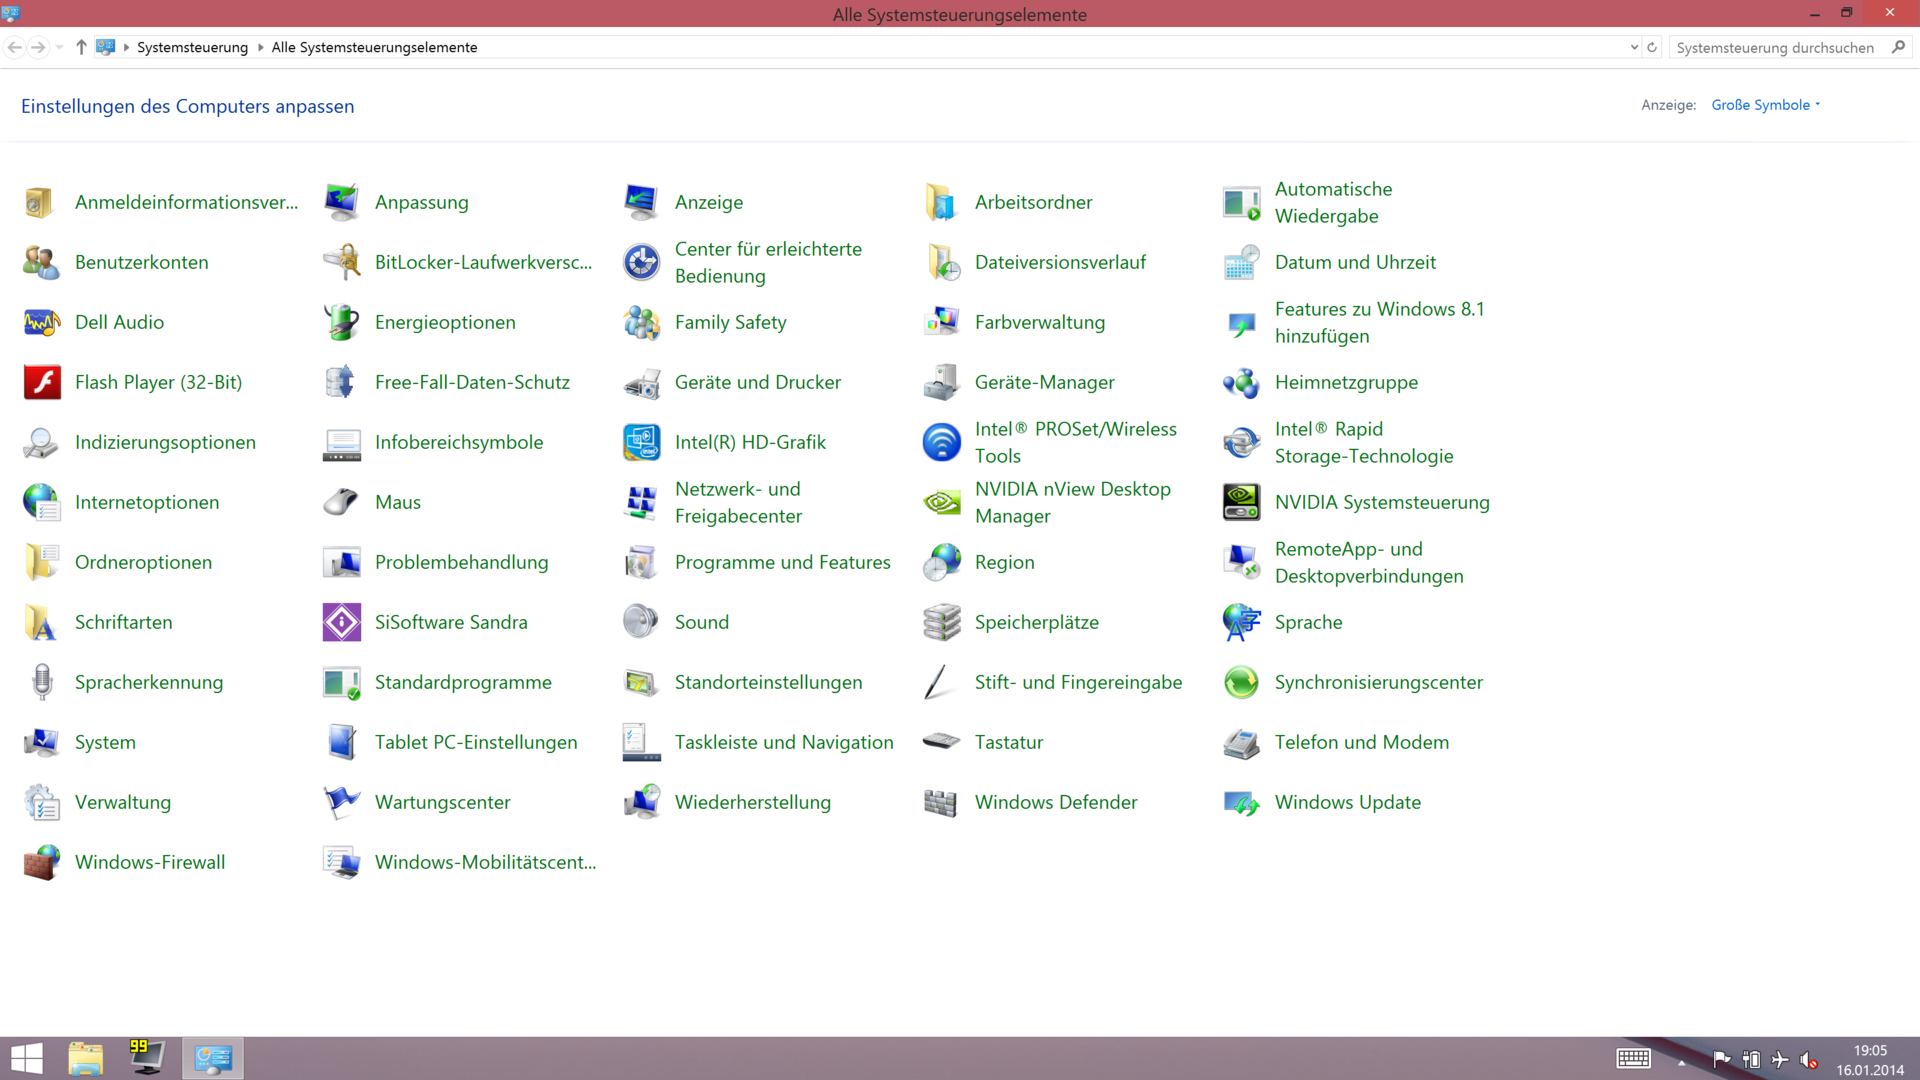Click the Systemsteuerung durchsuchen search field
Image resolution: width=1920 pixels, height=1080 pixels.
pos(1775,47)
